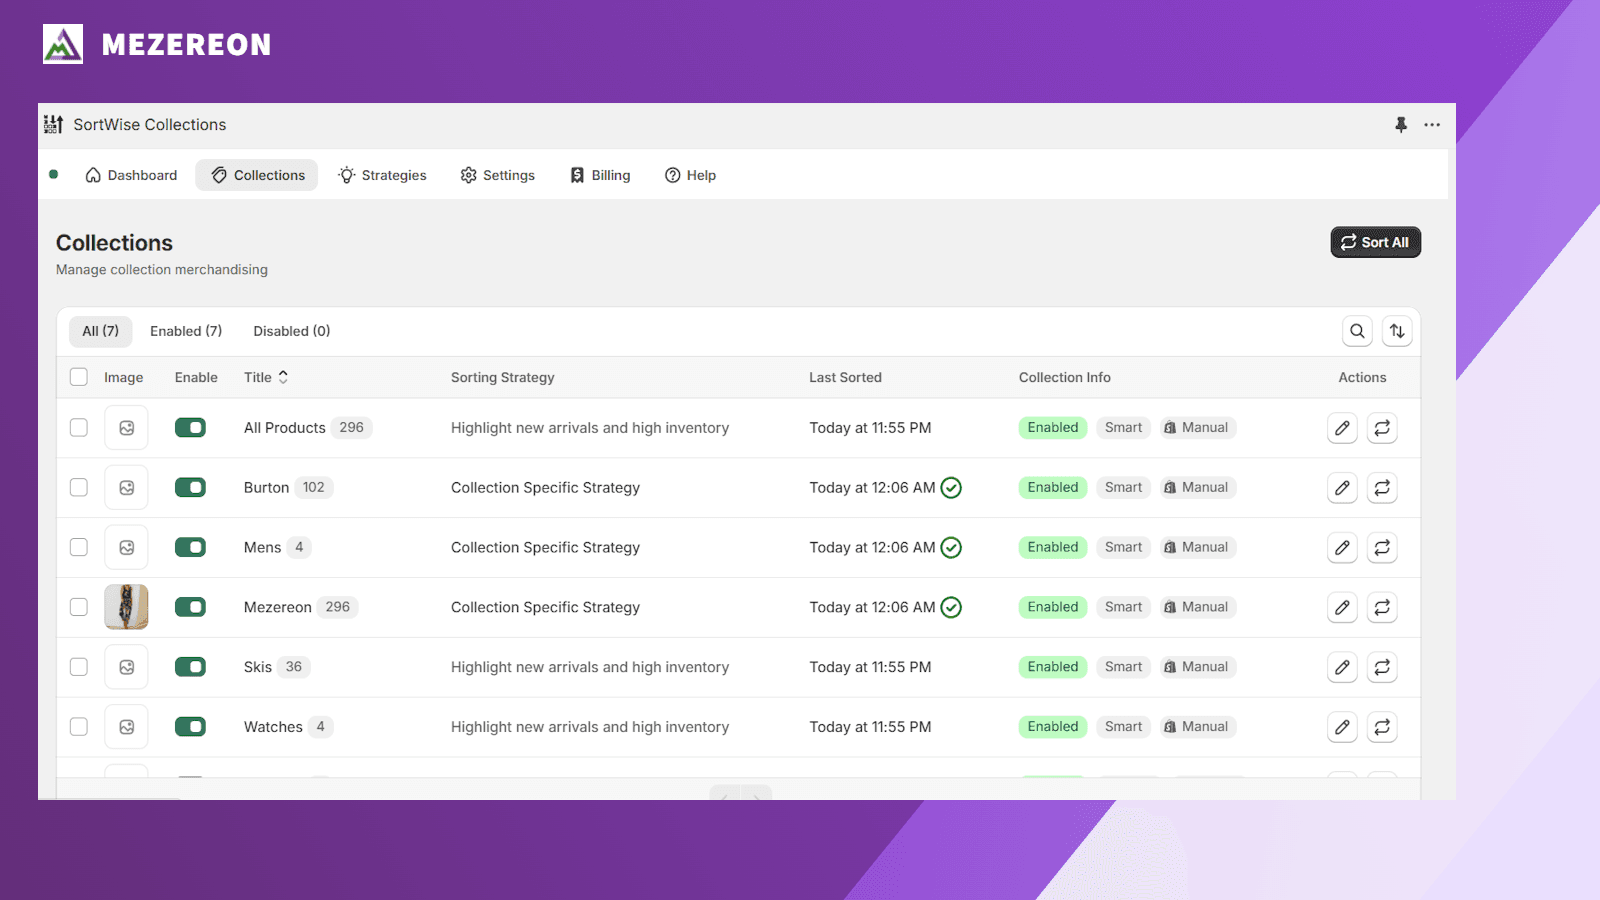Open the Disabled (0) tab
Image resolution: width=1600 pixels, height=900 pixels.
(291, 331)
